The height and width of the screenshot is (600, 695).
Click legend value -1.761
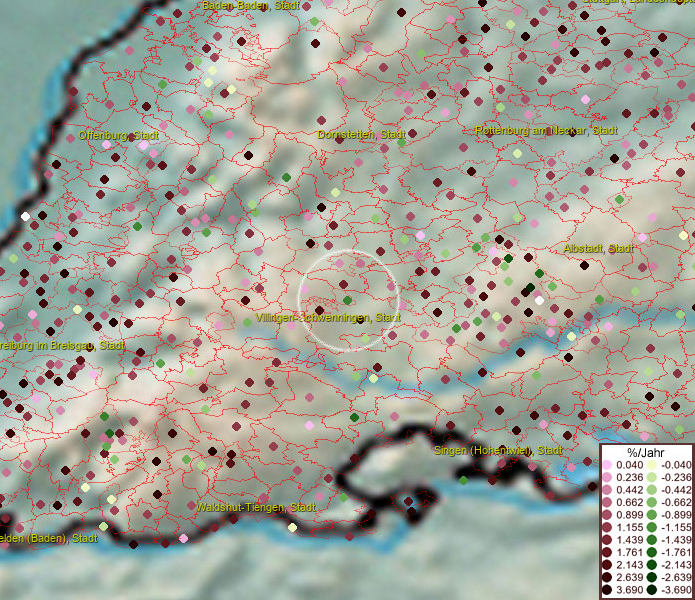(676, 552)
